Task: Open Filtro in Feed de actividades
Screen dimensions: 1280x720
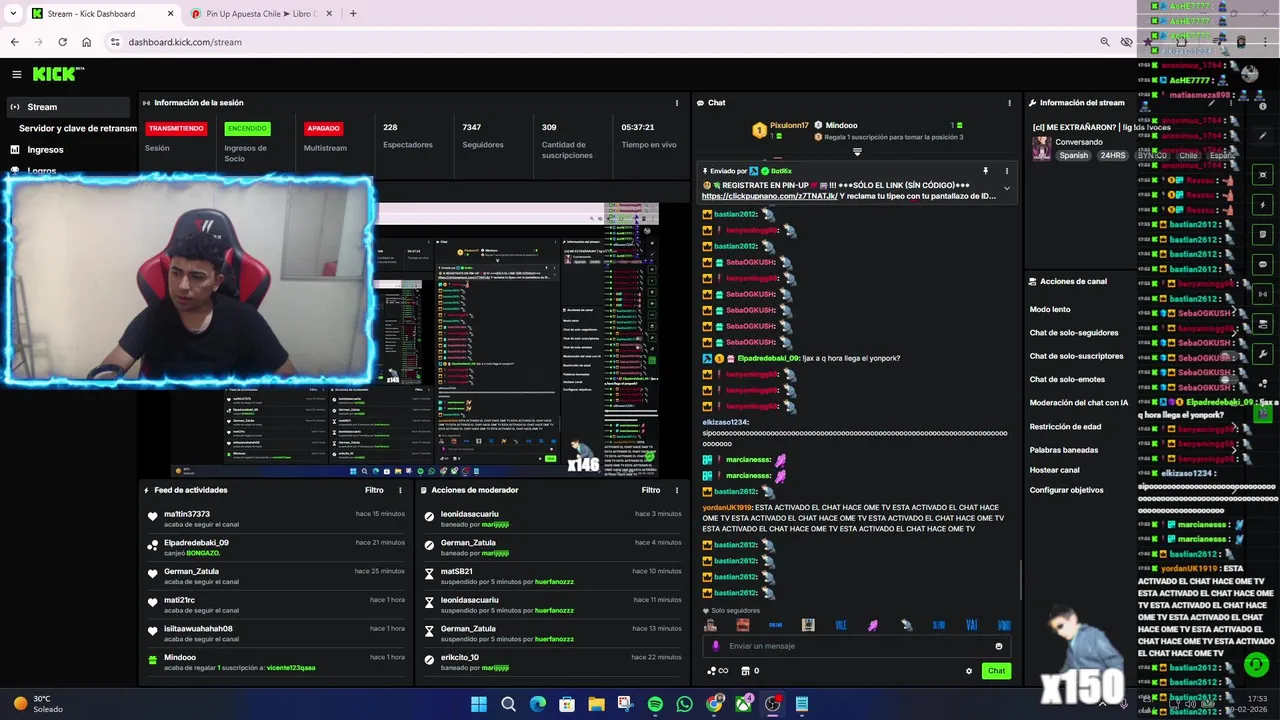Action: (x=374, y=490)
